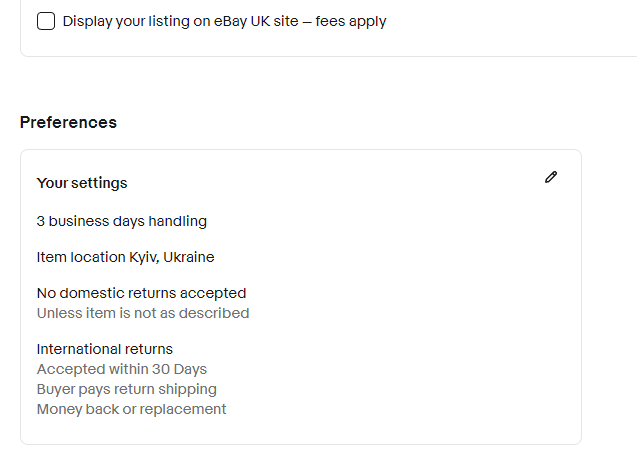Enable the eBay UK site listing checkbox
Viewport: 637px width, 474px height.
click(x=46, y=21)
